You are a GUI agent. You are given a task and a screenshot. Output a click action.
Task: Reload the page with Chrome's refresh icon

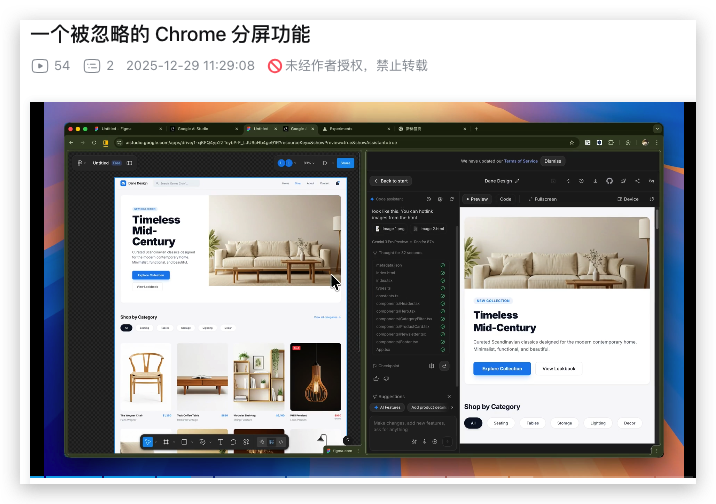tap(94, 143)
